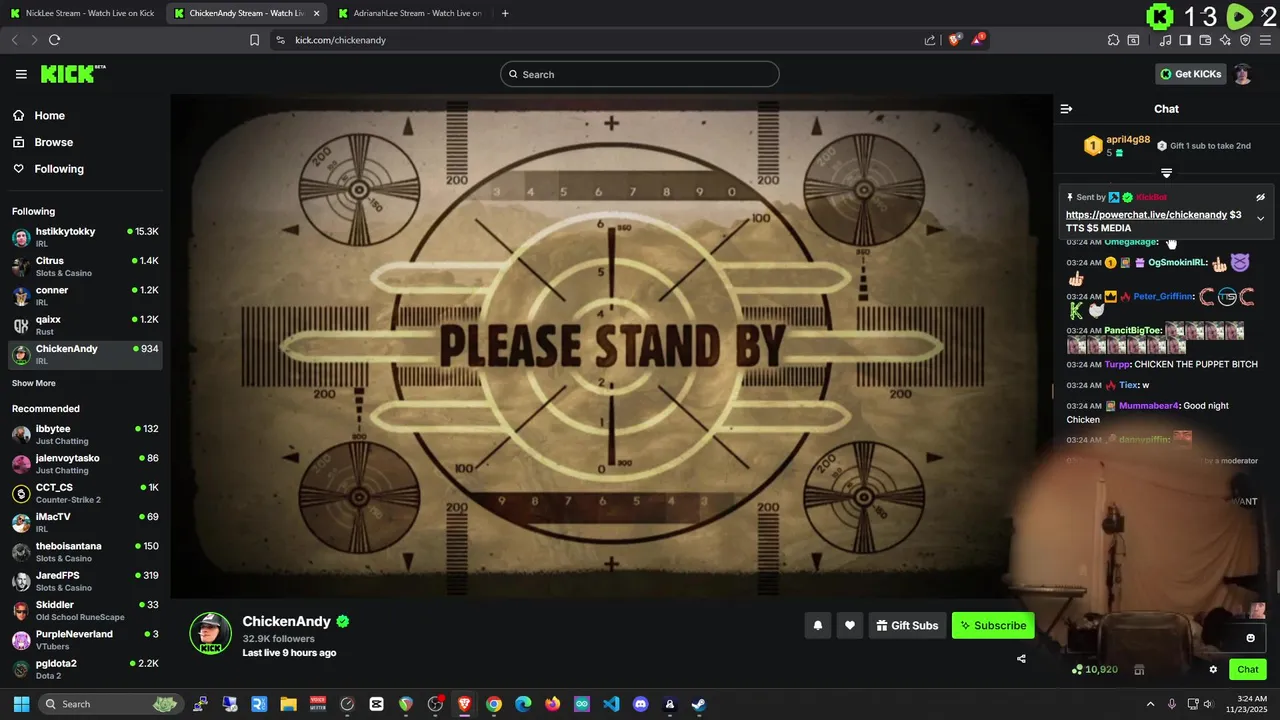Open the browser main menu
The width and height of the screenshot is (1280, 720).
coord(1266,40)
